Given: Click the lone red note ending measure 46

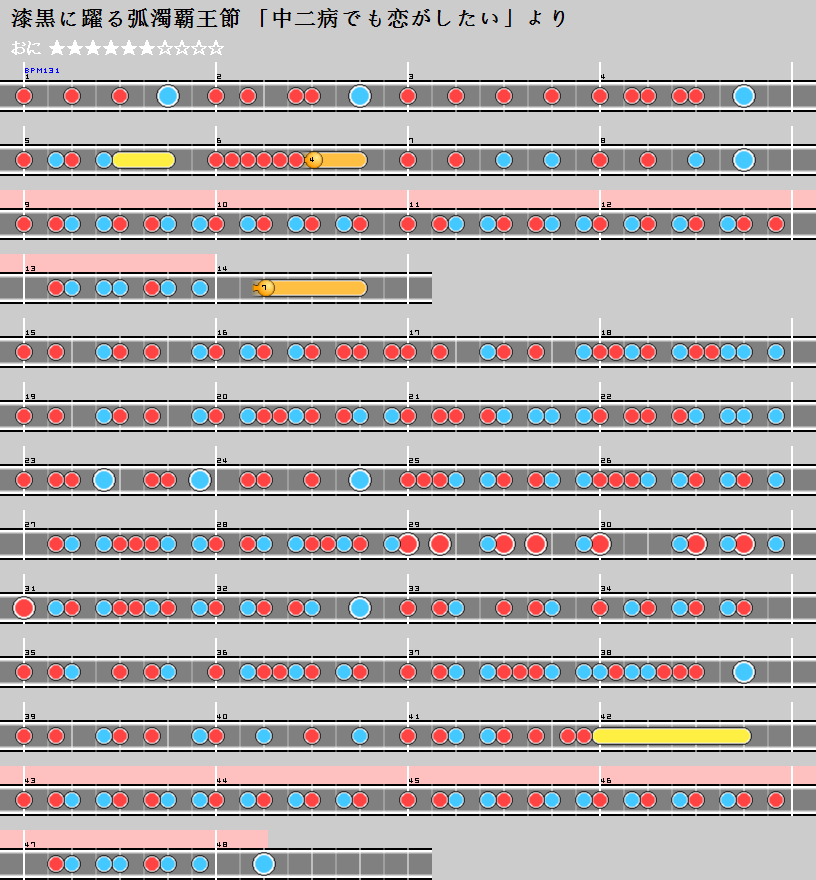Looking at the screenshot, I should pos(776,800).
